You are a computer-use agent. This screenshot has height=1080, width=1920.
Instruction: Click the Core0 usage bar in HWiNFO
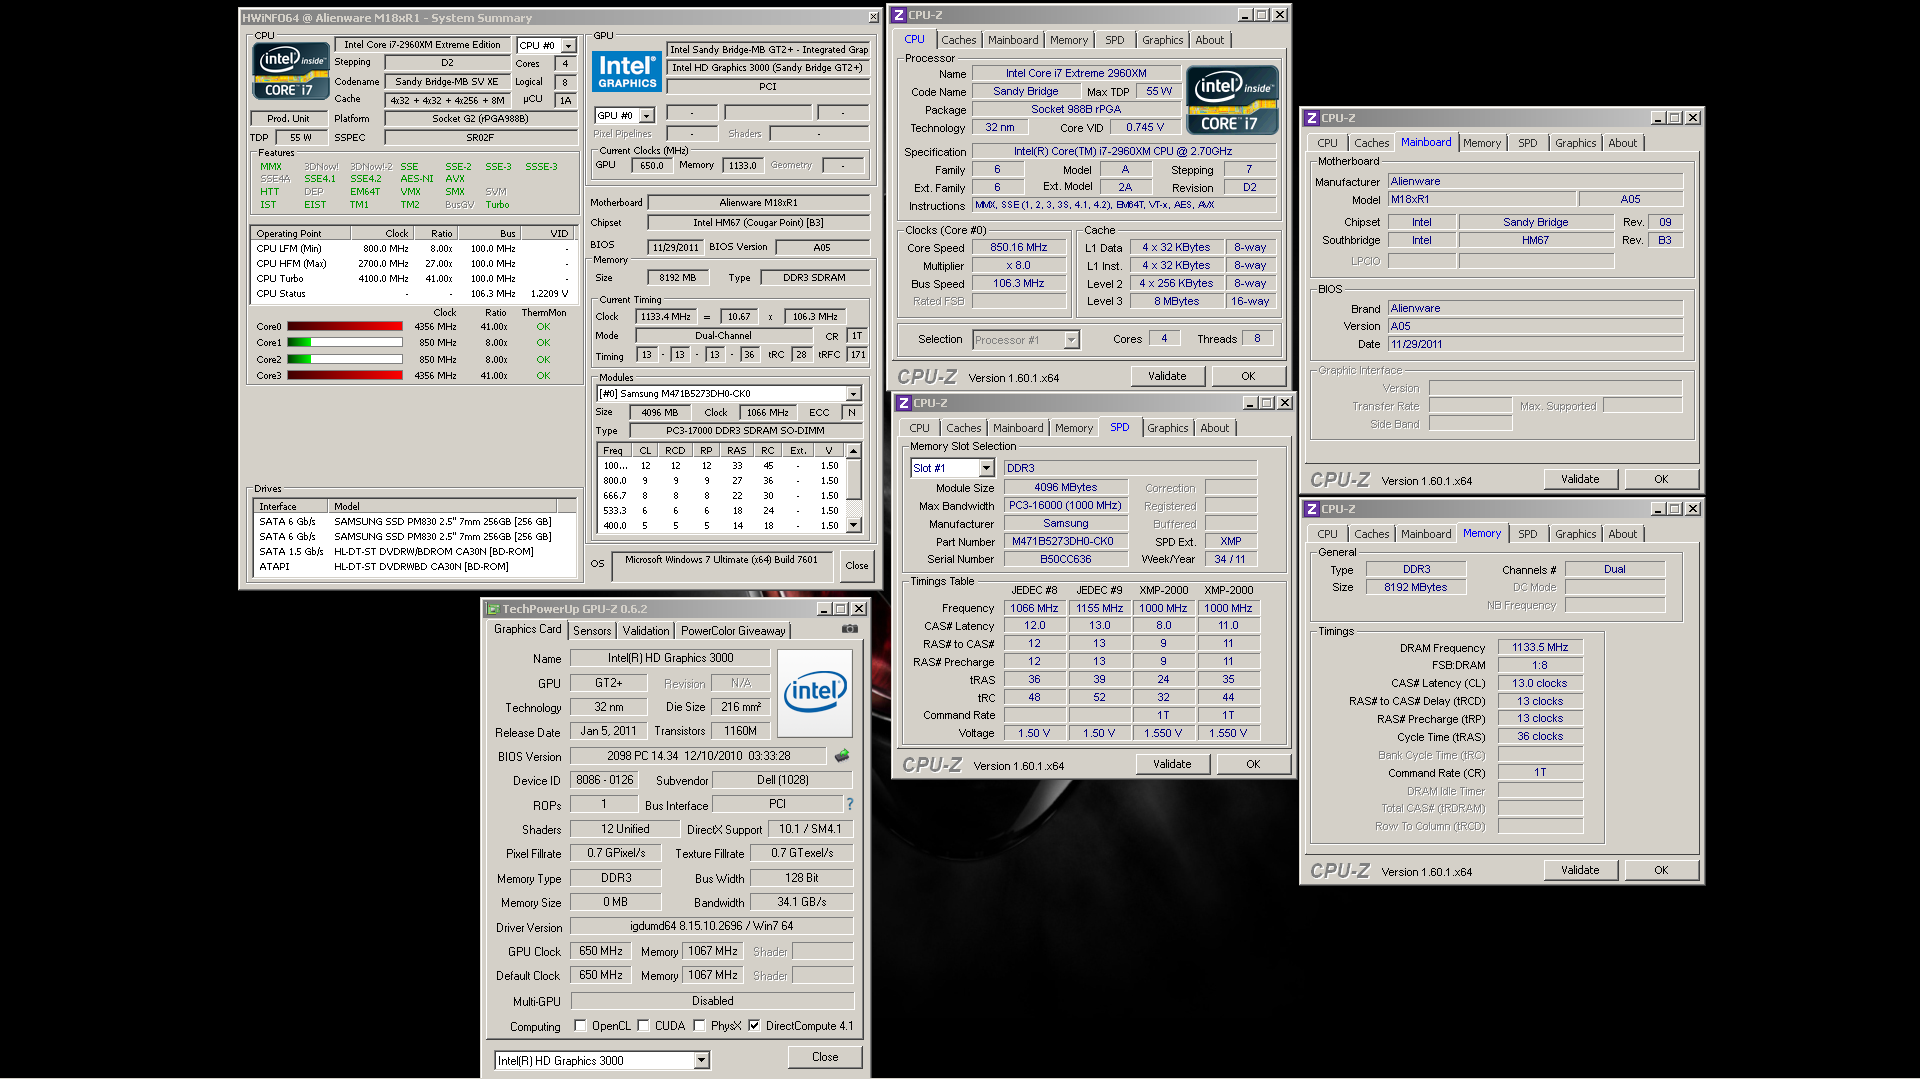click(x=345, y=327)
